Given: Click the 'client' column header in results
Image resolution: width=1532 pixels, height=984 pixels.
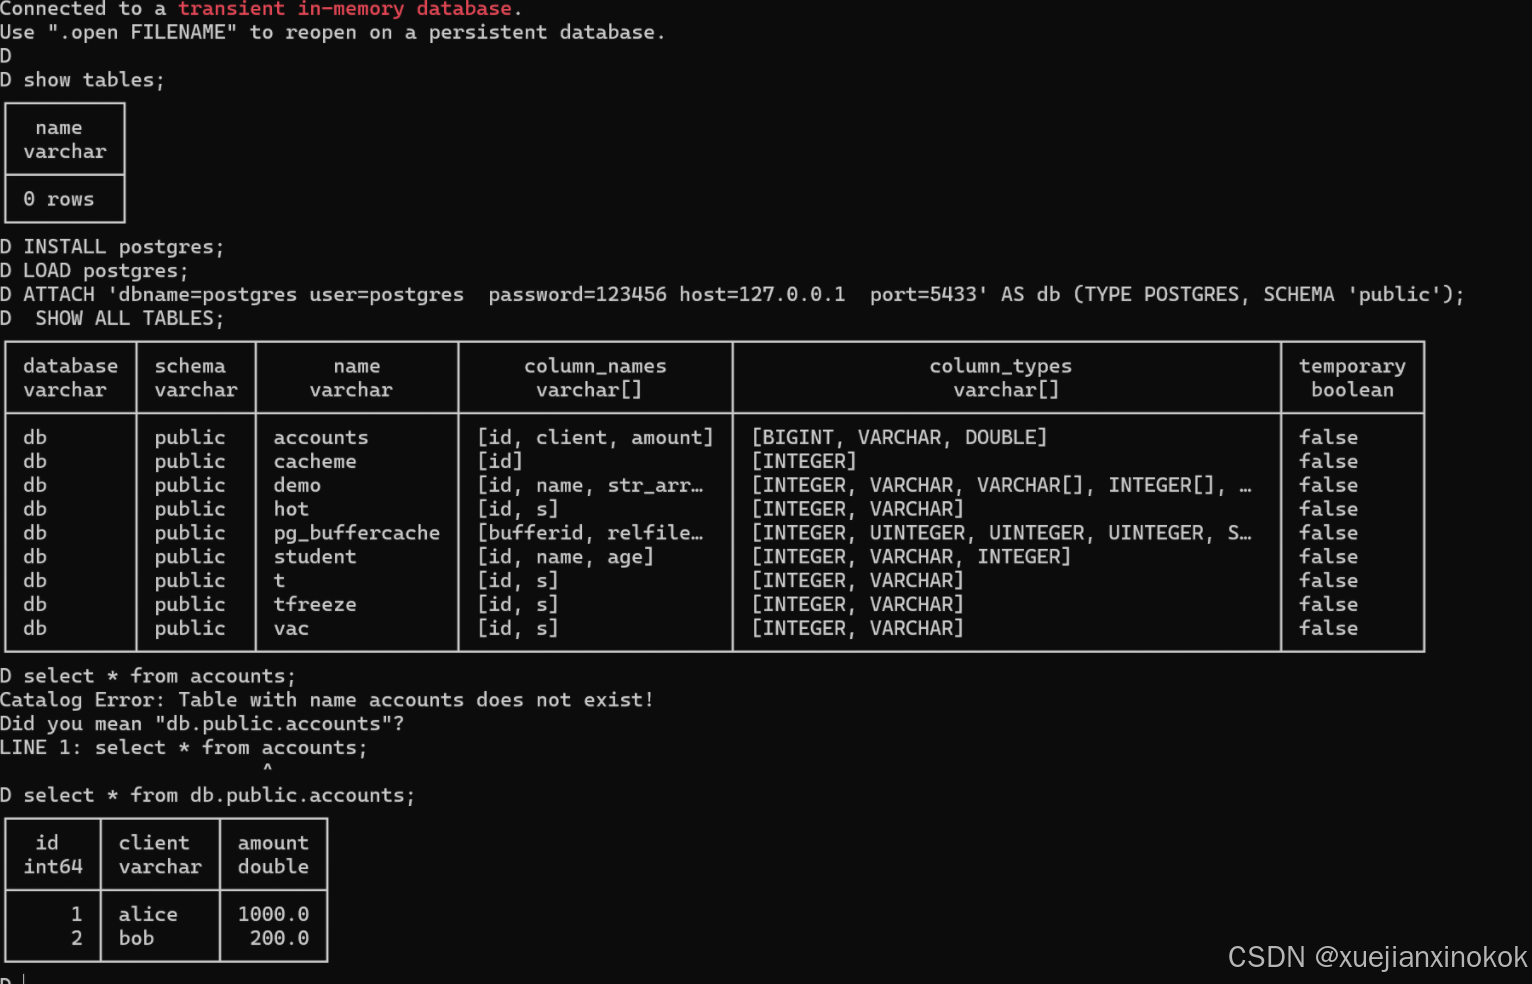Looking at the screenshot, I should (154, 843).
